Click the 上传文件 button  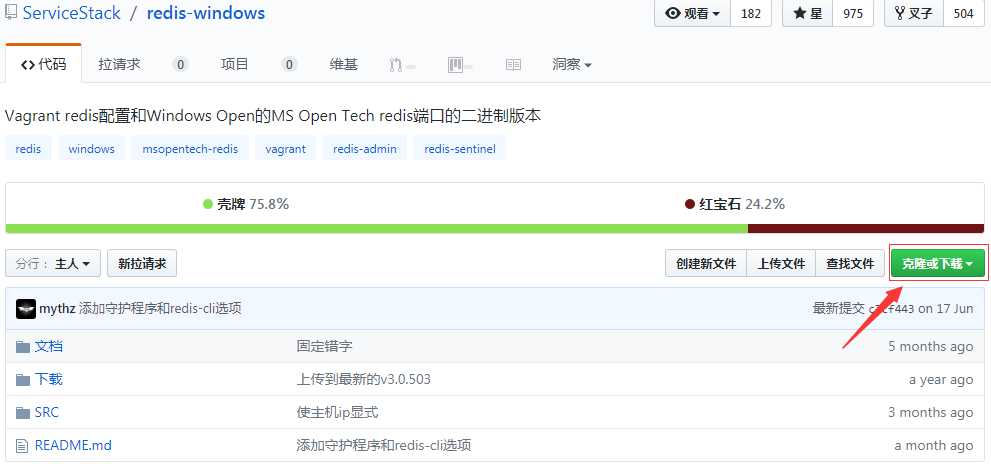(781, 264)
